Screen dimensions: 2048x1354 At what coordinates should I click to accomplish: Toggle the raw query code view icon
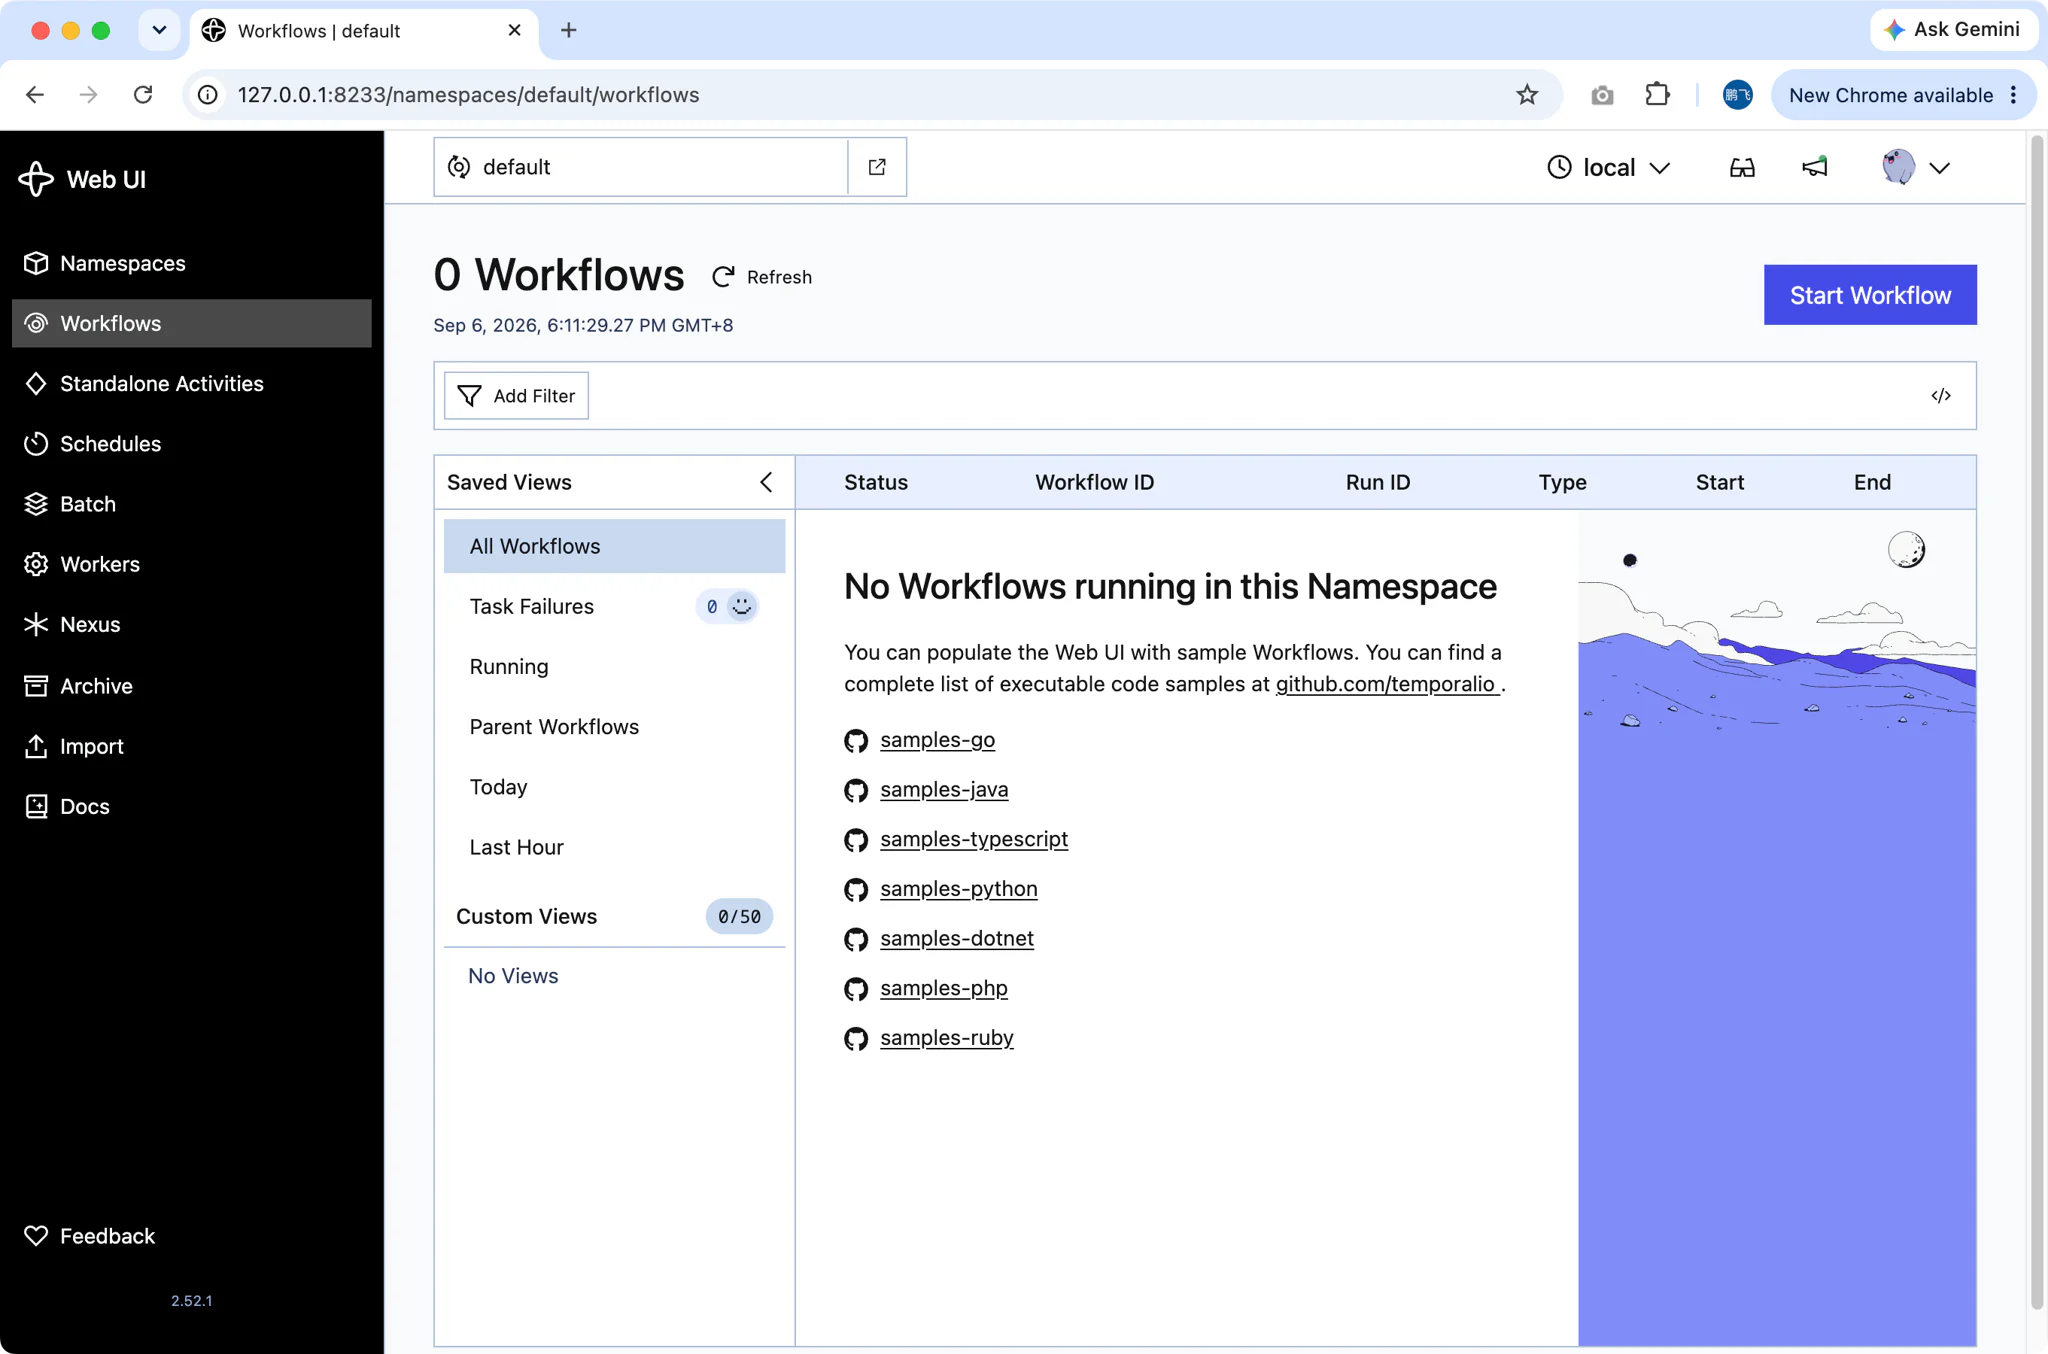click(x=1941, y=396)
